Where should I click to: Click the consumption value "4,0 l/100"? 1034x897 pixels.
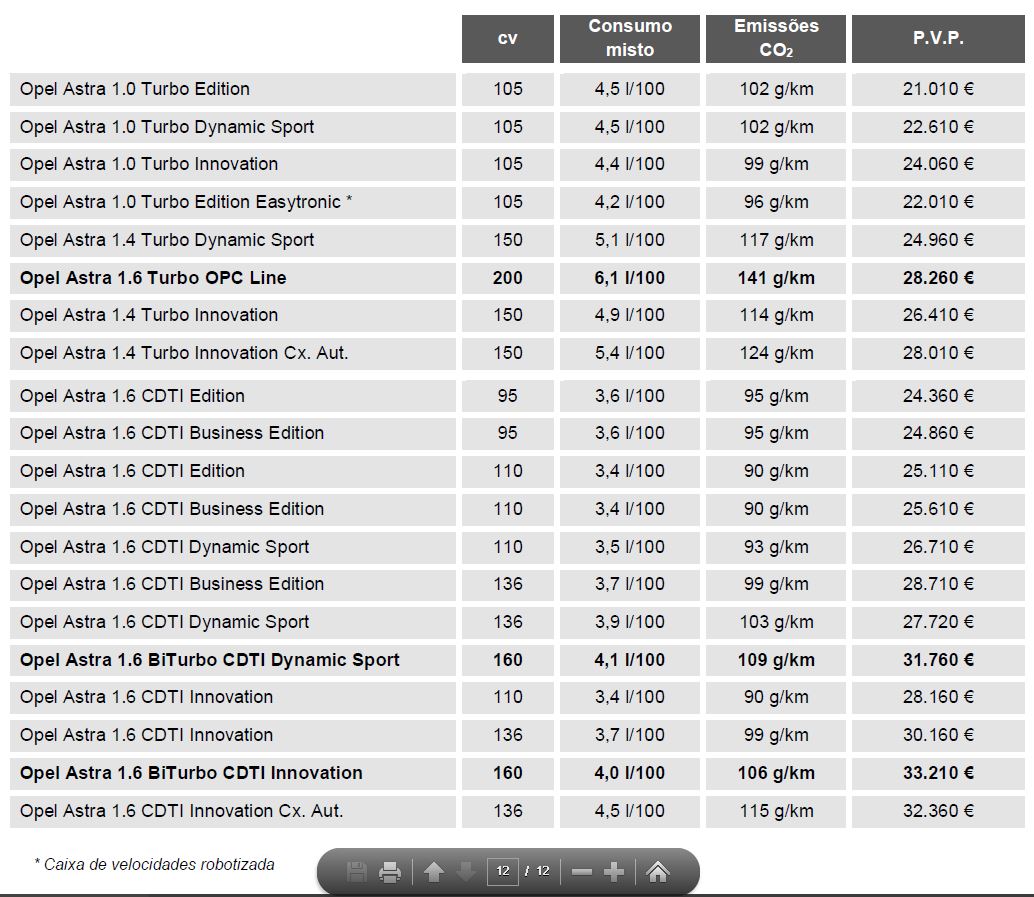tap(630, 773)
